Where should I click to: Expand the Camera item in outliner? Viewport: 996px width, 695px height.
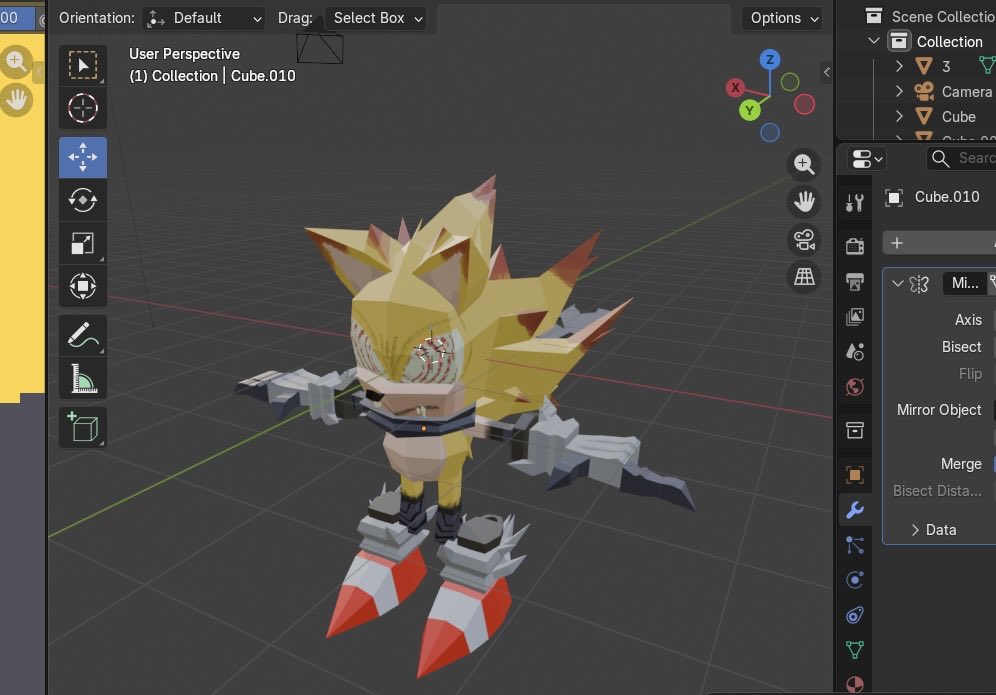(x=899, y=91)
